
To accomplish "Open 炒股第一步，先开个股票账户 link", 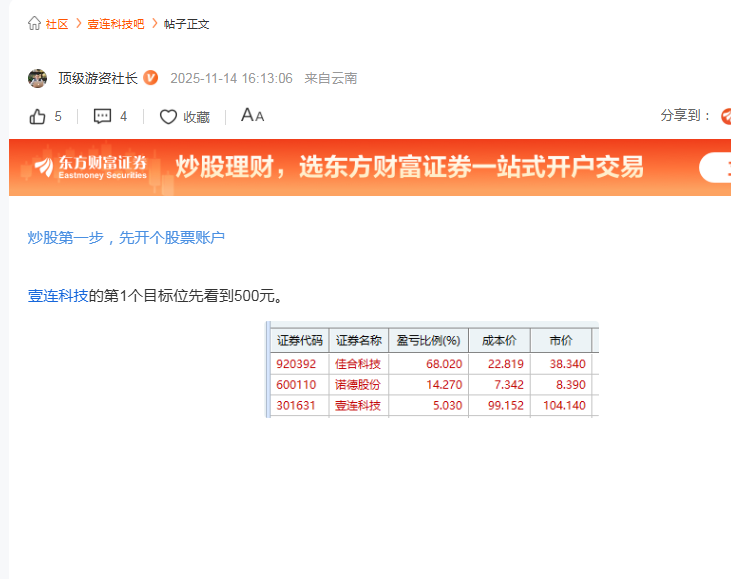I will click(x=126, y=238).
